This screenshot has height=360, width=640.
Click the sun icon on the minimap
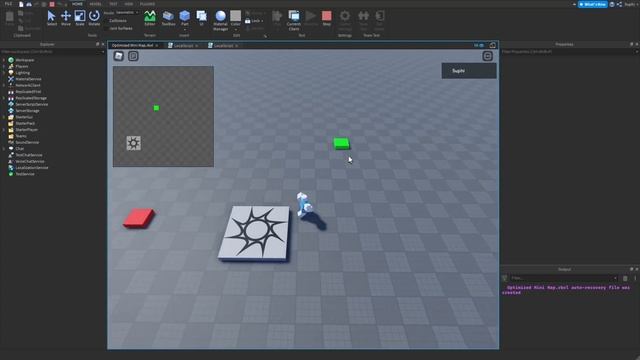(x=133, y=143)
